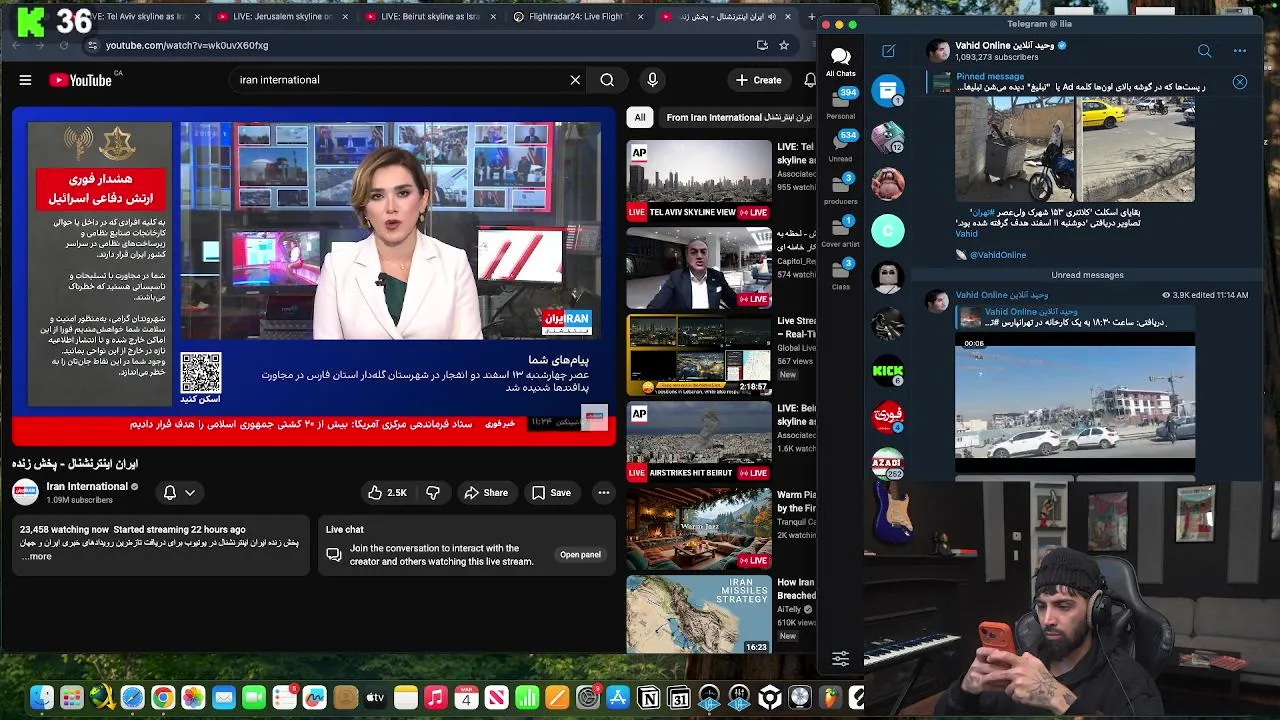Switch to the Beirut skyline tab
The image size is (1280, 720).
click(428, 17)
